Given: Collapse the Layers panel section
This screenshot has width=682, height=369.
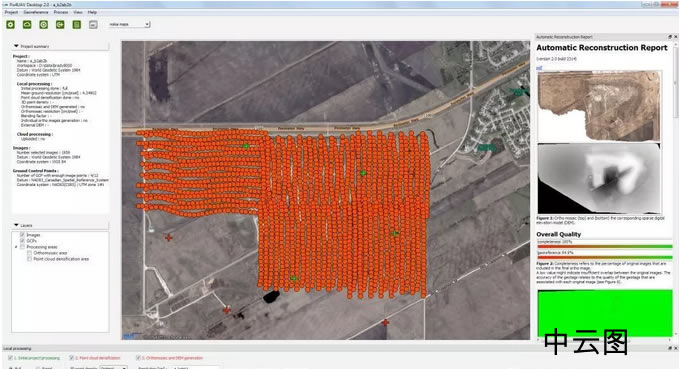Looking at the screenshot, I should tap(17, 225).
